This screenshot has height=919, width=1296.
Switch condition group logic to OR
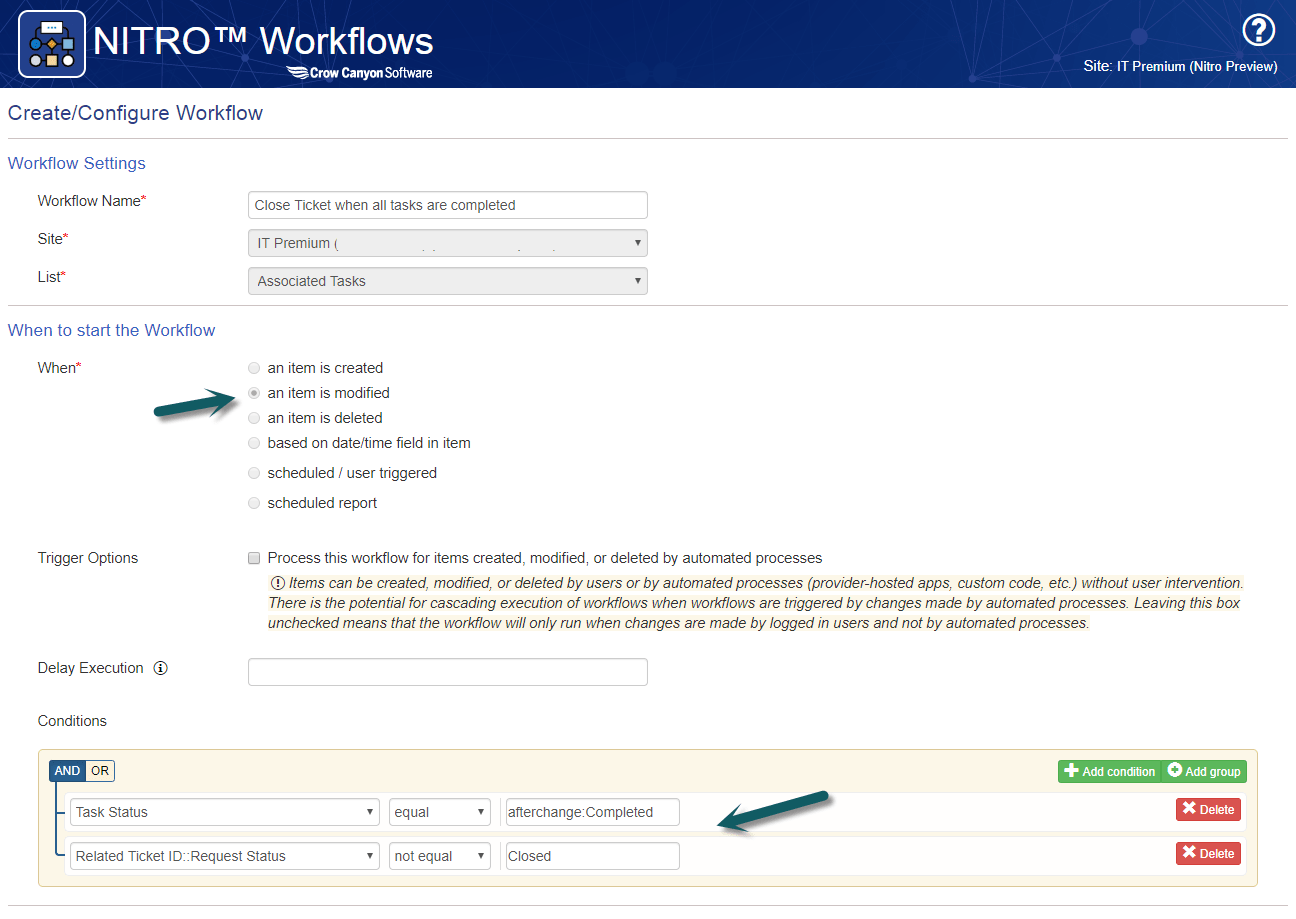[x=100, y=771]
